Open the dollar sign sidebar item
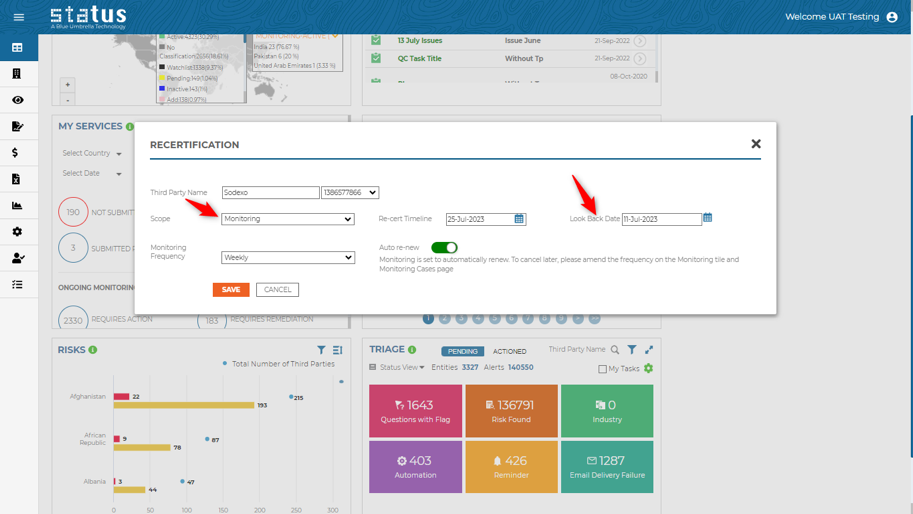The width and height of the screenshot is (913, 514). pyautogui.click(x=17, y=153)
